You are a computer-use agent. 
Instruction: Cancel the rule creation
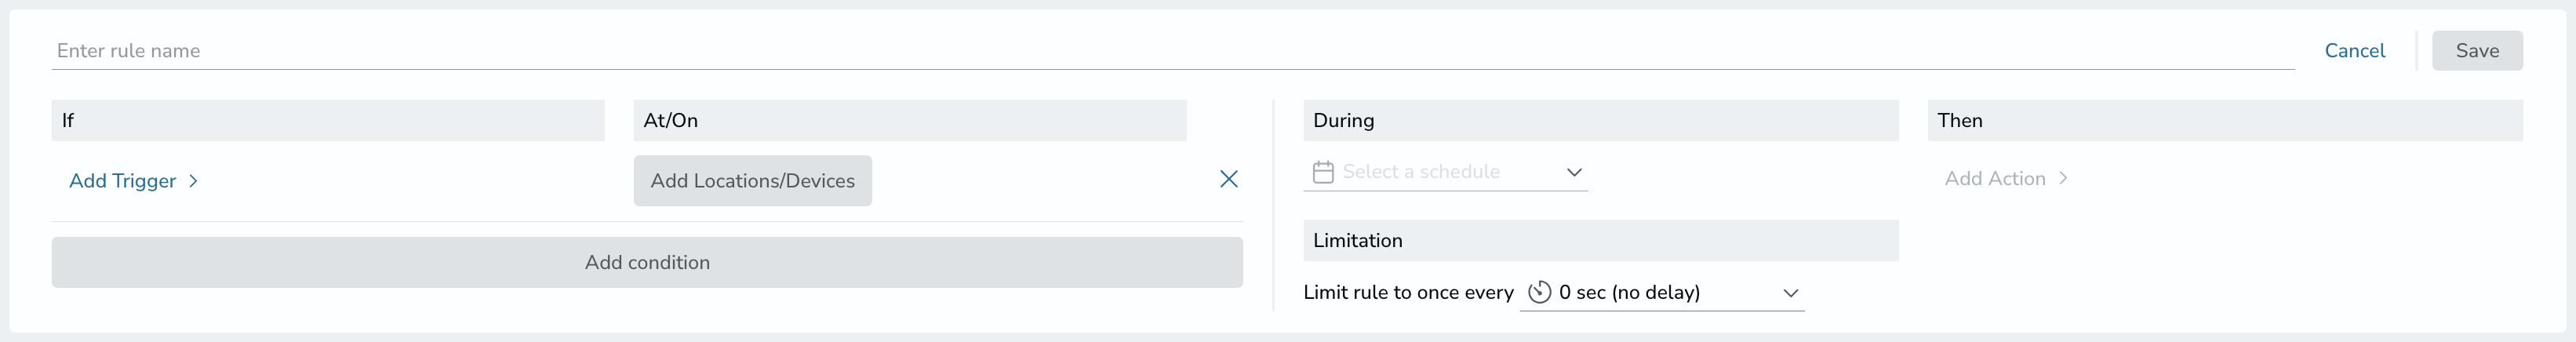(x=2354, y=50)
